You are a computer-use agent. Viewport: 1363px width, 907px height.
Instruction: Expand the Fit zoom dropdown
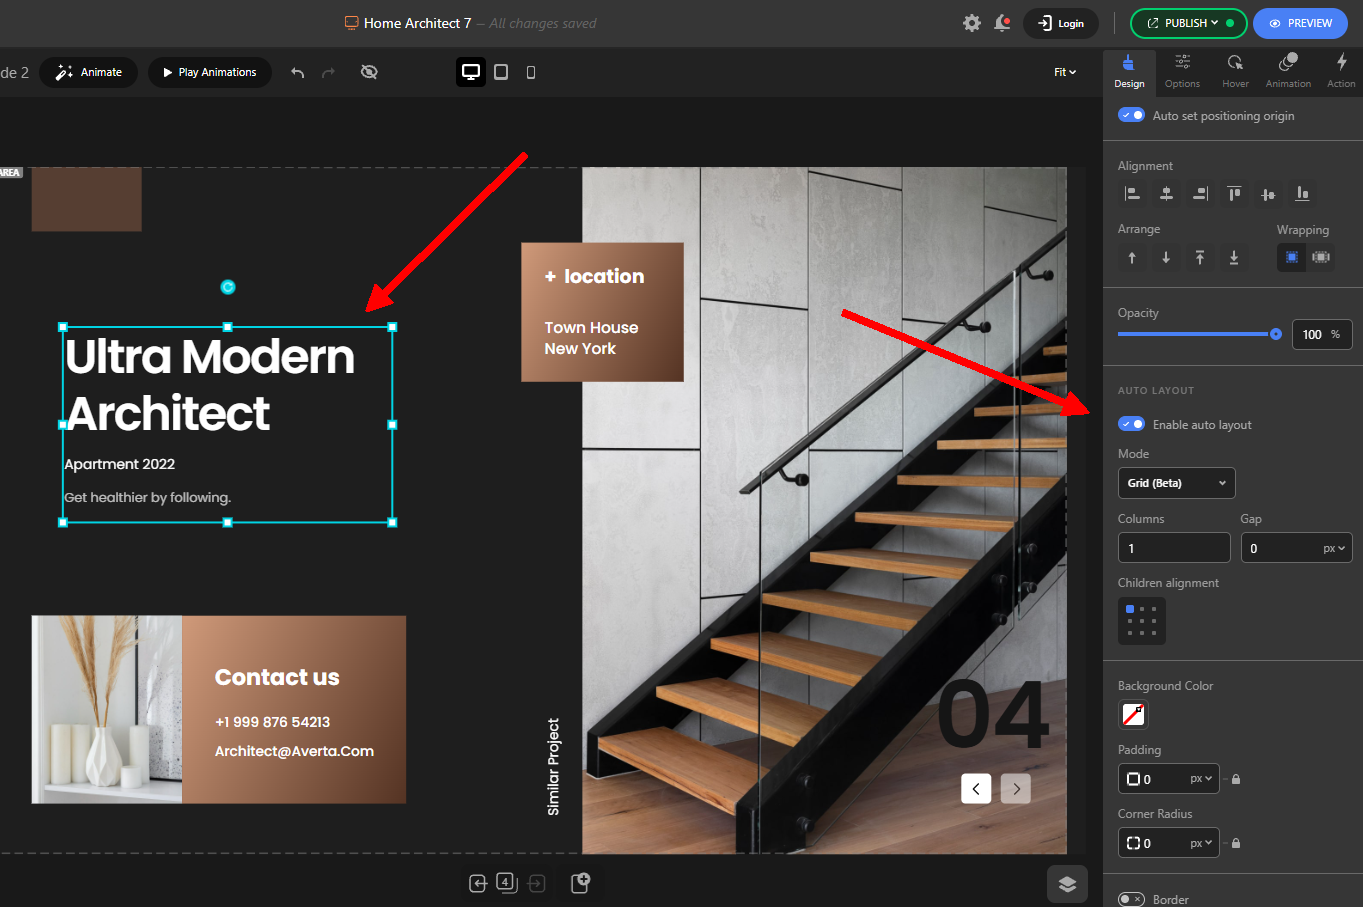[1065, 72]
